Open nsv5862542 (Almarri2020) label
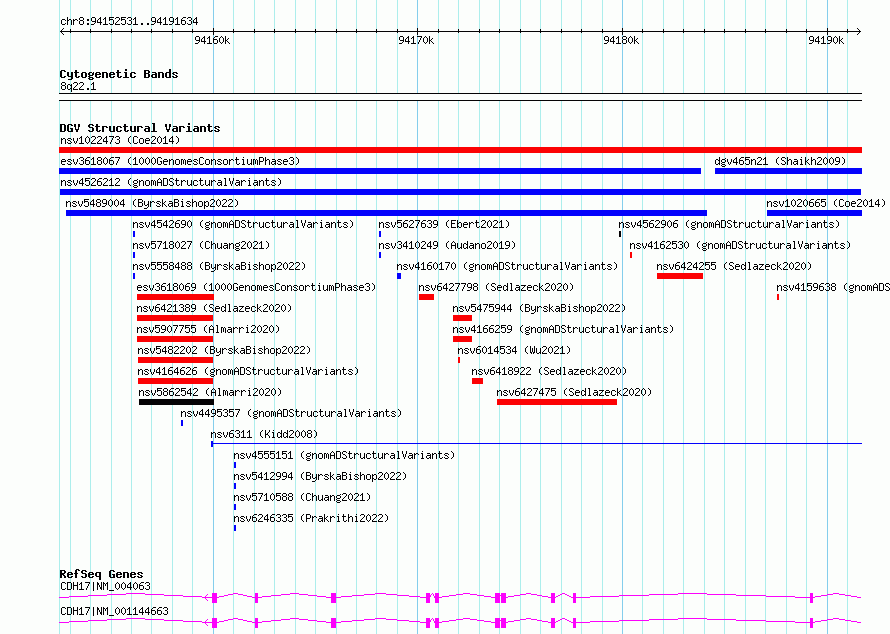890x634 pixels. click(x=210, y=392)
